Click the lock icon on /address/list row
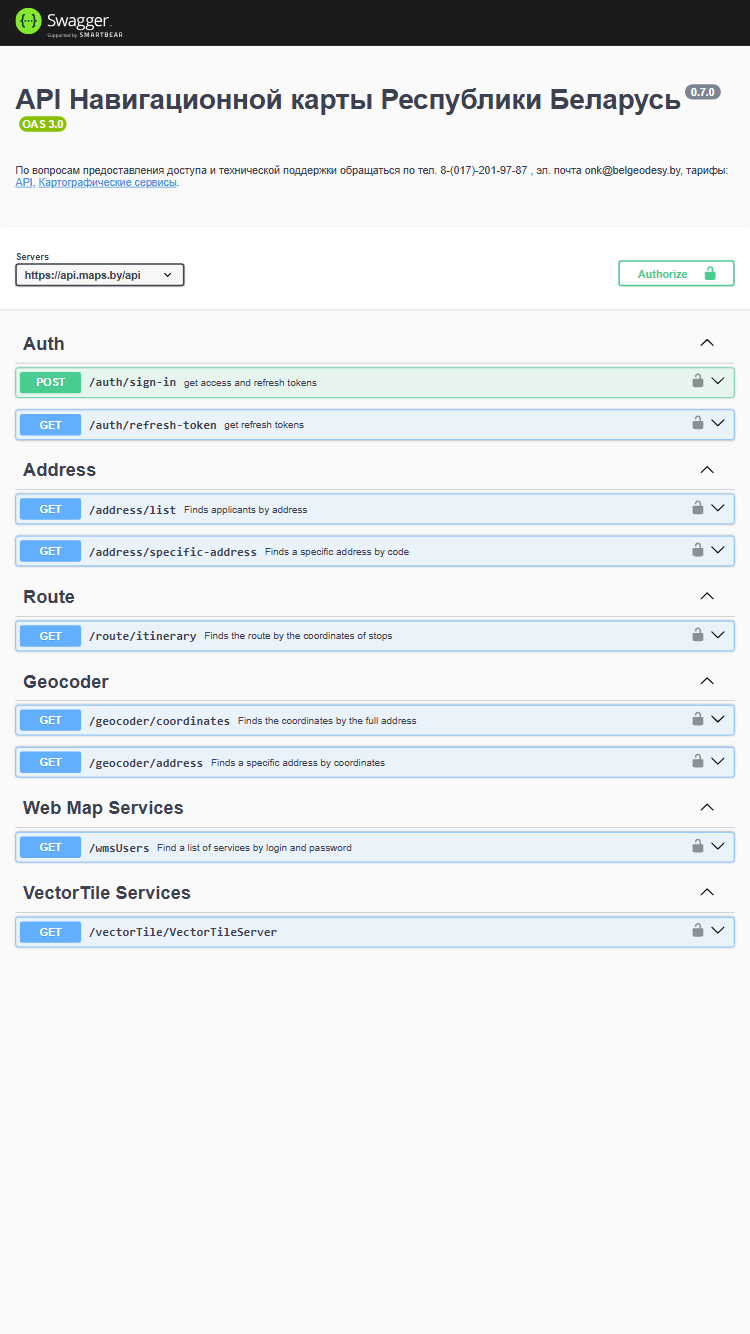 coord(698,507)
